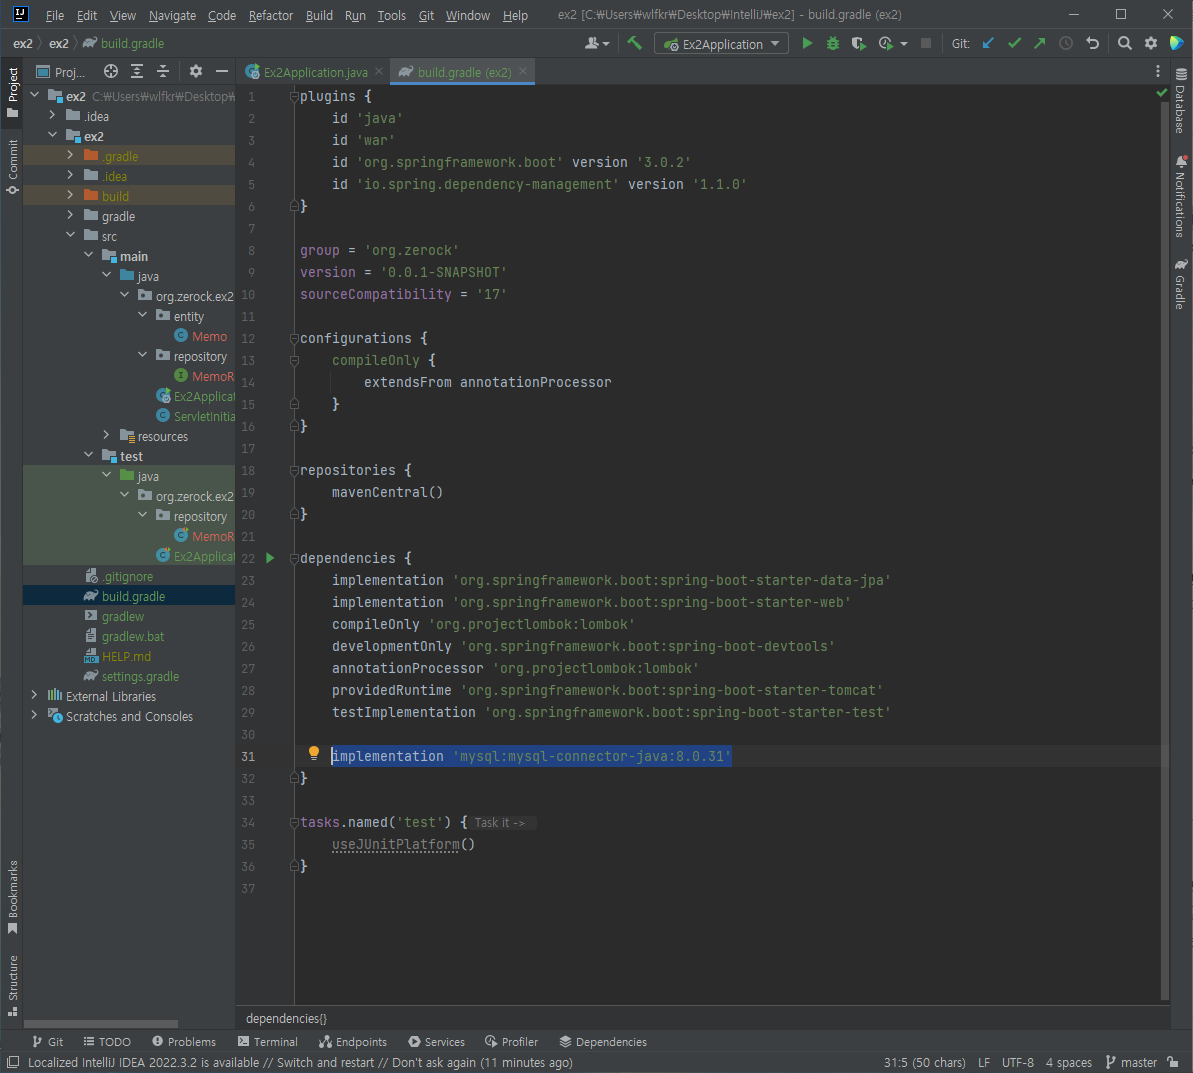Image resolution: width=1193 pixels, height=1073 pixels.
Task: Click the editor vertical scrollbar
Action: point(1164,548)
